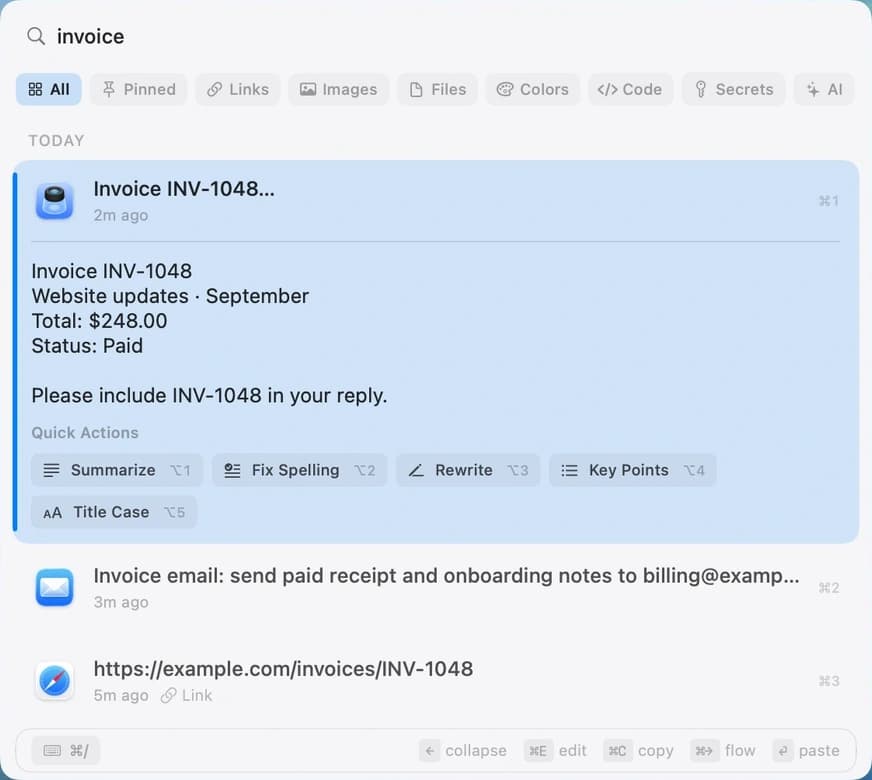
Task: Switch to the Files filter tab
Action: [x=437, y=89]
